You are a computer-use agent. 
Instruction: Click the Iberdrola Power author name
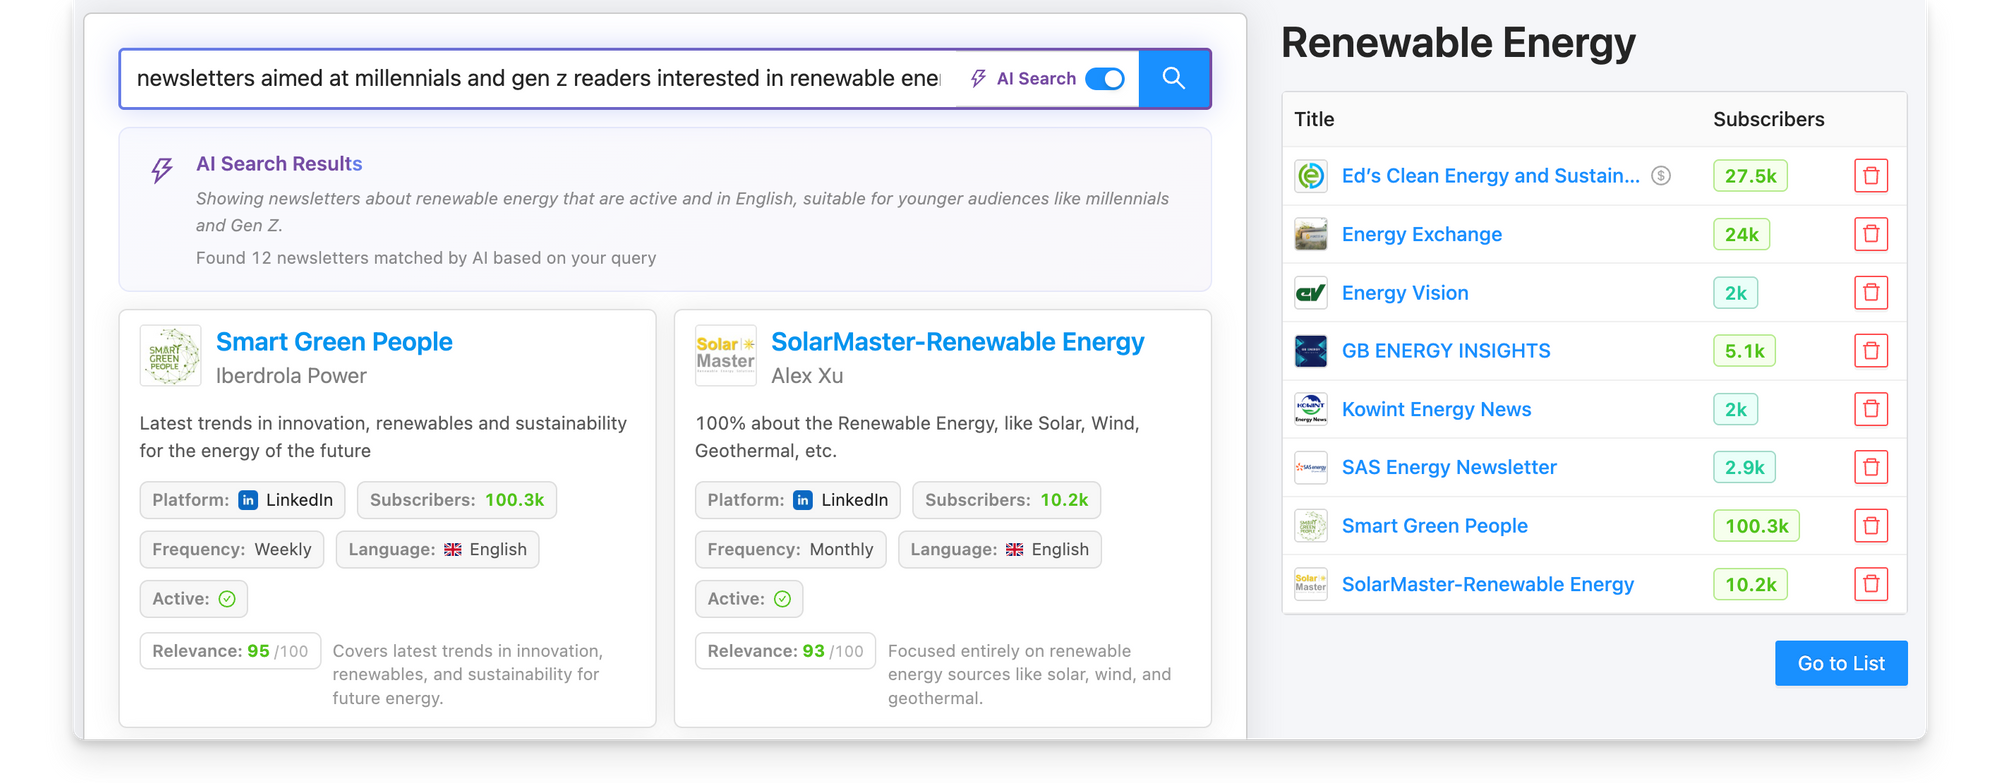(291, 376)
